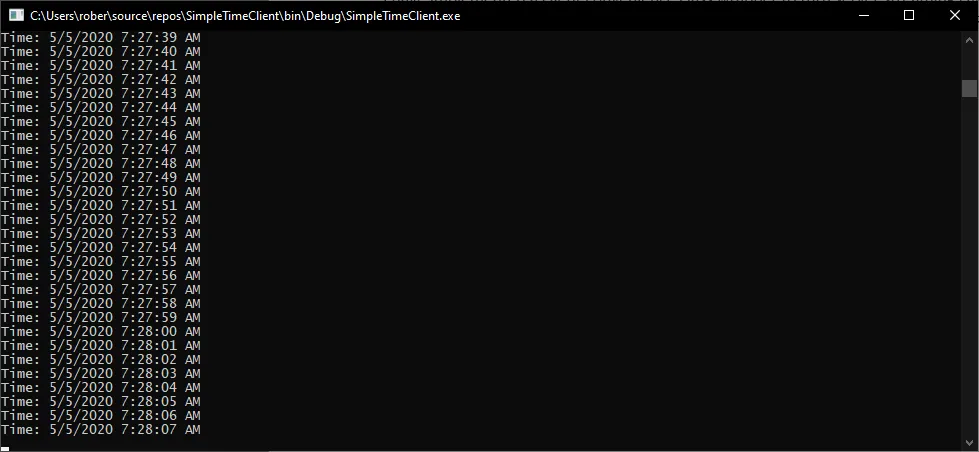Image resolution: width=979 pixels, height=452 pixels.
Task: Click the line Time: 5/5/2020 7:28:07 AM
Action: click(x=101, y=430)
